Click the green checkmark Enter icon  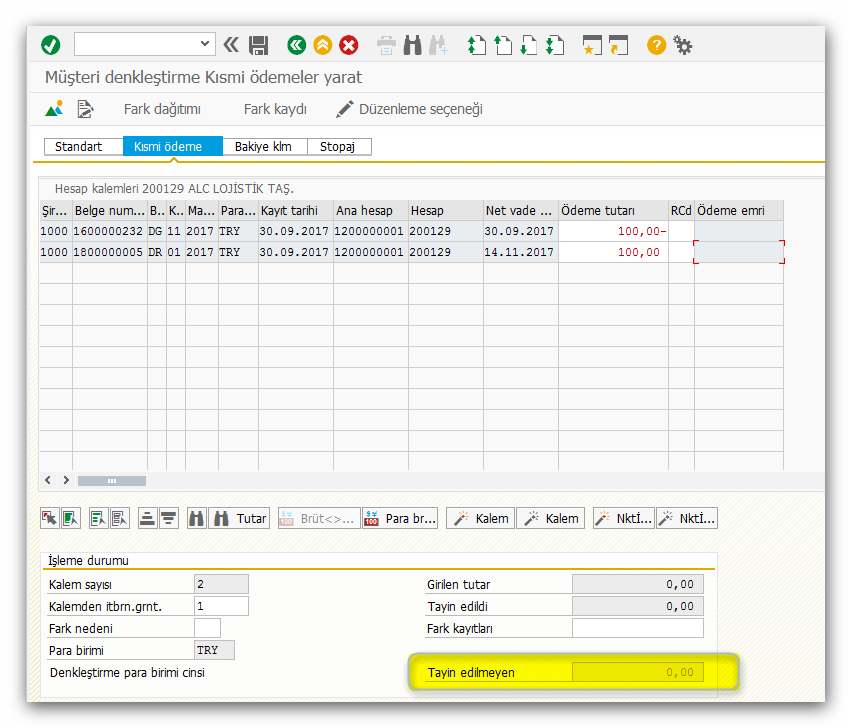click(x=50, y=45)
